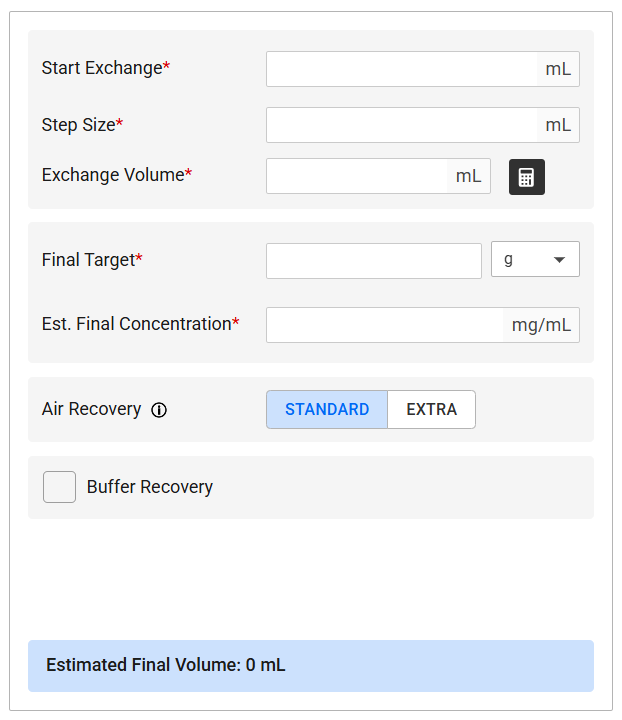Open the Exchange Volume calculator
The width and height of the screenshot is (622, 720).
(526, 177)
